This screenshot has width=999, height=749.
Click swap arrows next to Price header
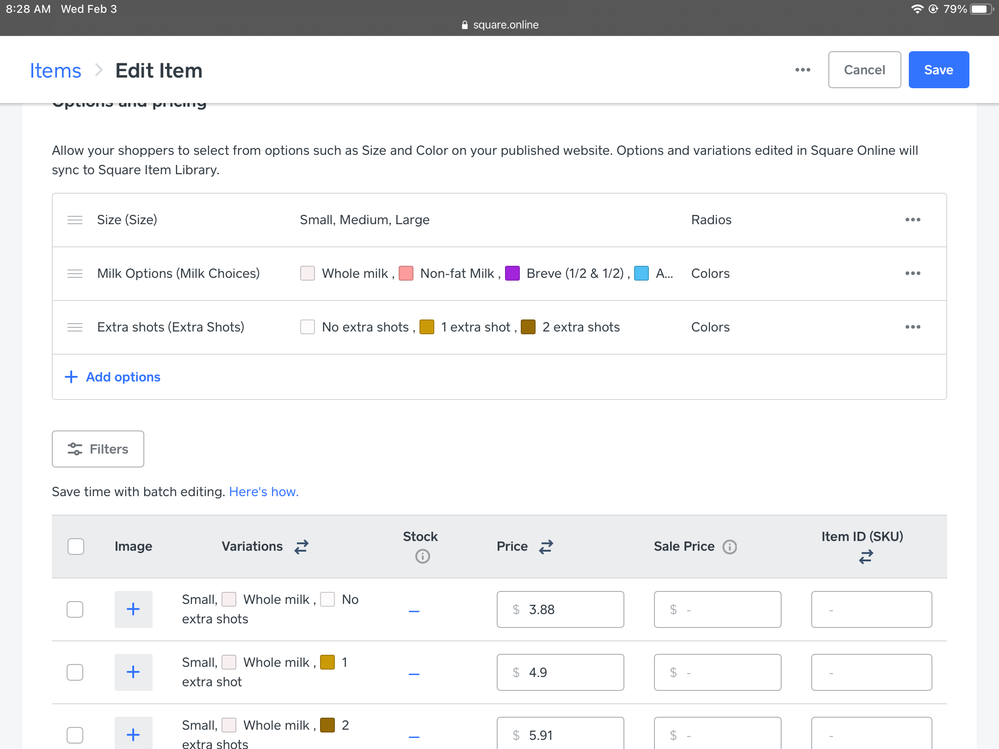coord(546,547)
